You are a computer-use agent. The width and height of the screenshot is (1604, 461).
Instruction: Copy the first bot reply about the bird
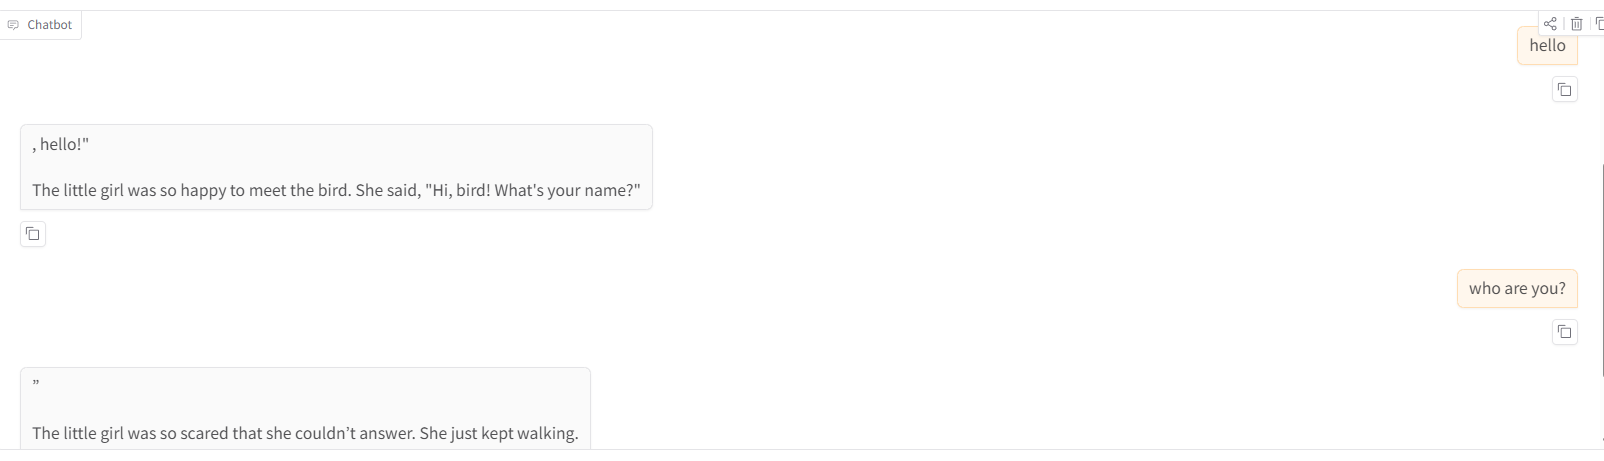[33, 234]
